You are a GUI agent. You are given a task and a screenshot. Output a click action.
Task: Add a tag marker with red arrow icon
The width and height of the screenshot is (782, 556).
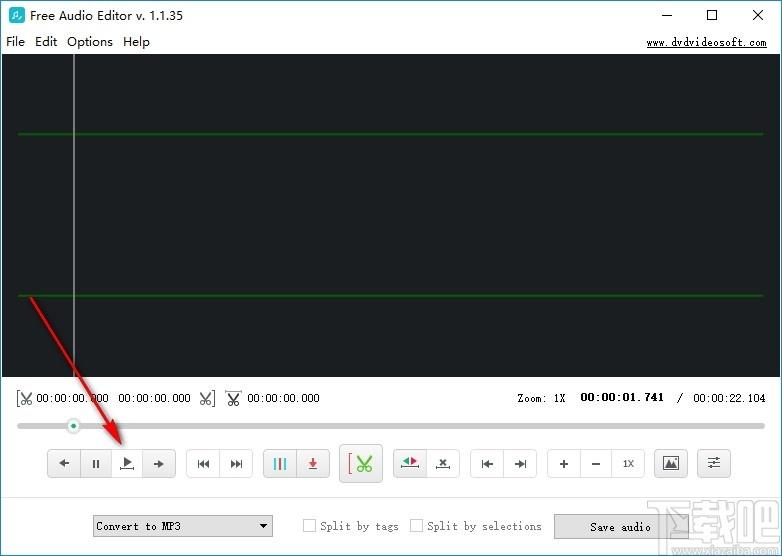pyautogui.click(x=313, y=464)
